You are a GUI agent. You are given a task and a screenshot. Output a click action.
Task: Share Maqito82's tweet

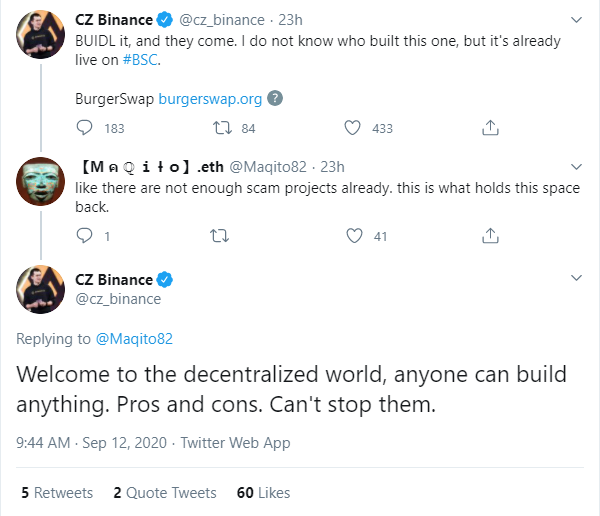490,236
